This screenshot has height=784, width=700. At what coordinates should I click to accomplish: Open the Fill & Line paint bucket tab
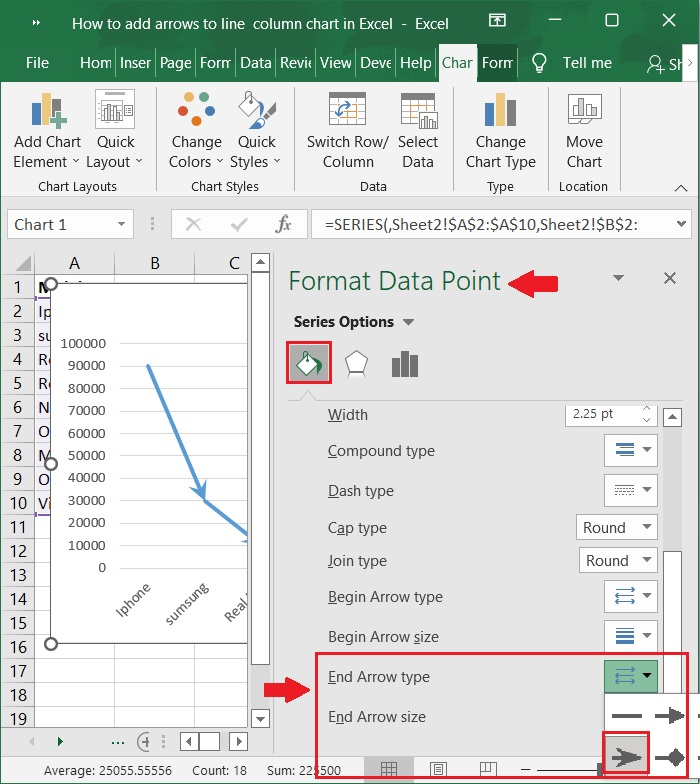tap(309, 364)
